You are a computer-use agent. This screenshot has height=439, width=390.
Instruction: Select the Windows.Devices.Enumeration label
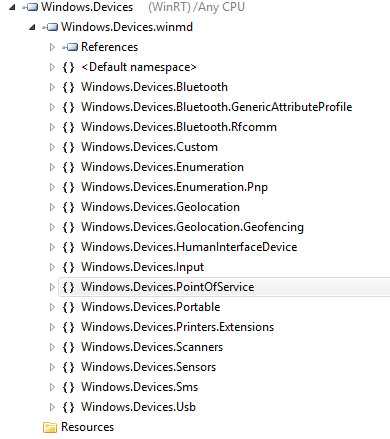click(x=163, y=167)
